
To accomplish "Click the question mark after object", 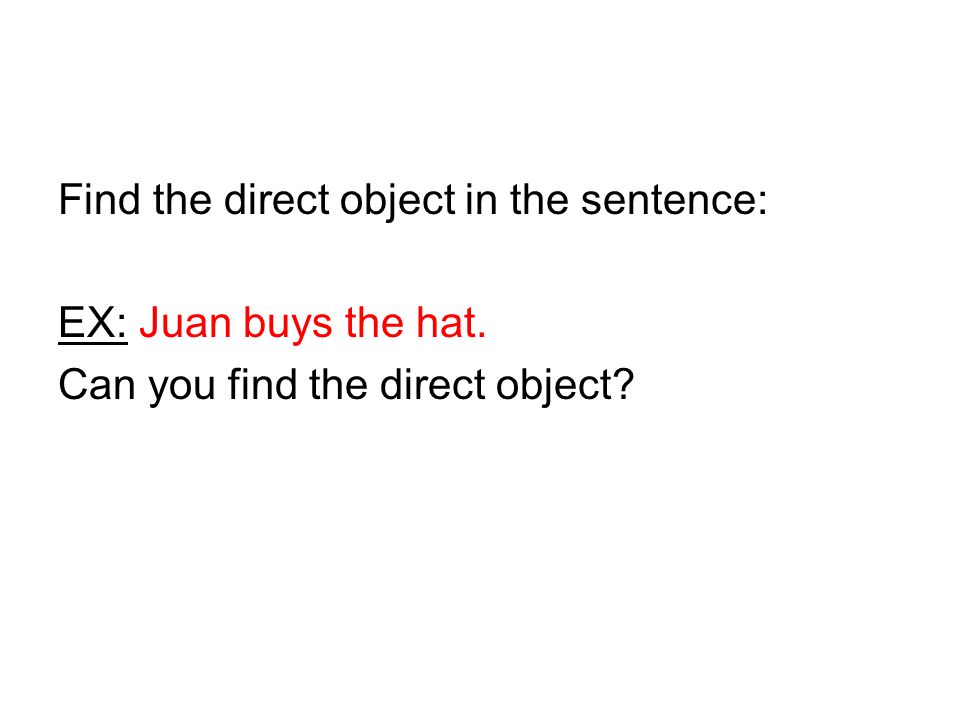I will click(x=624, y=384).
